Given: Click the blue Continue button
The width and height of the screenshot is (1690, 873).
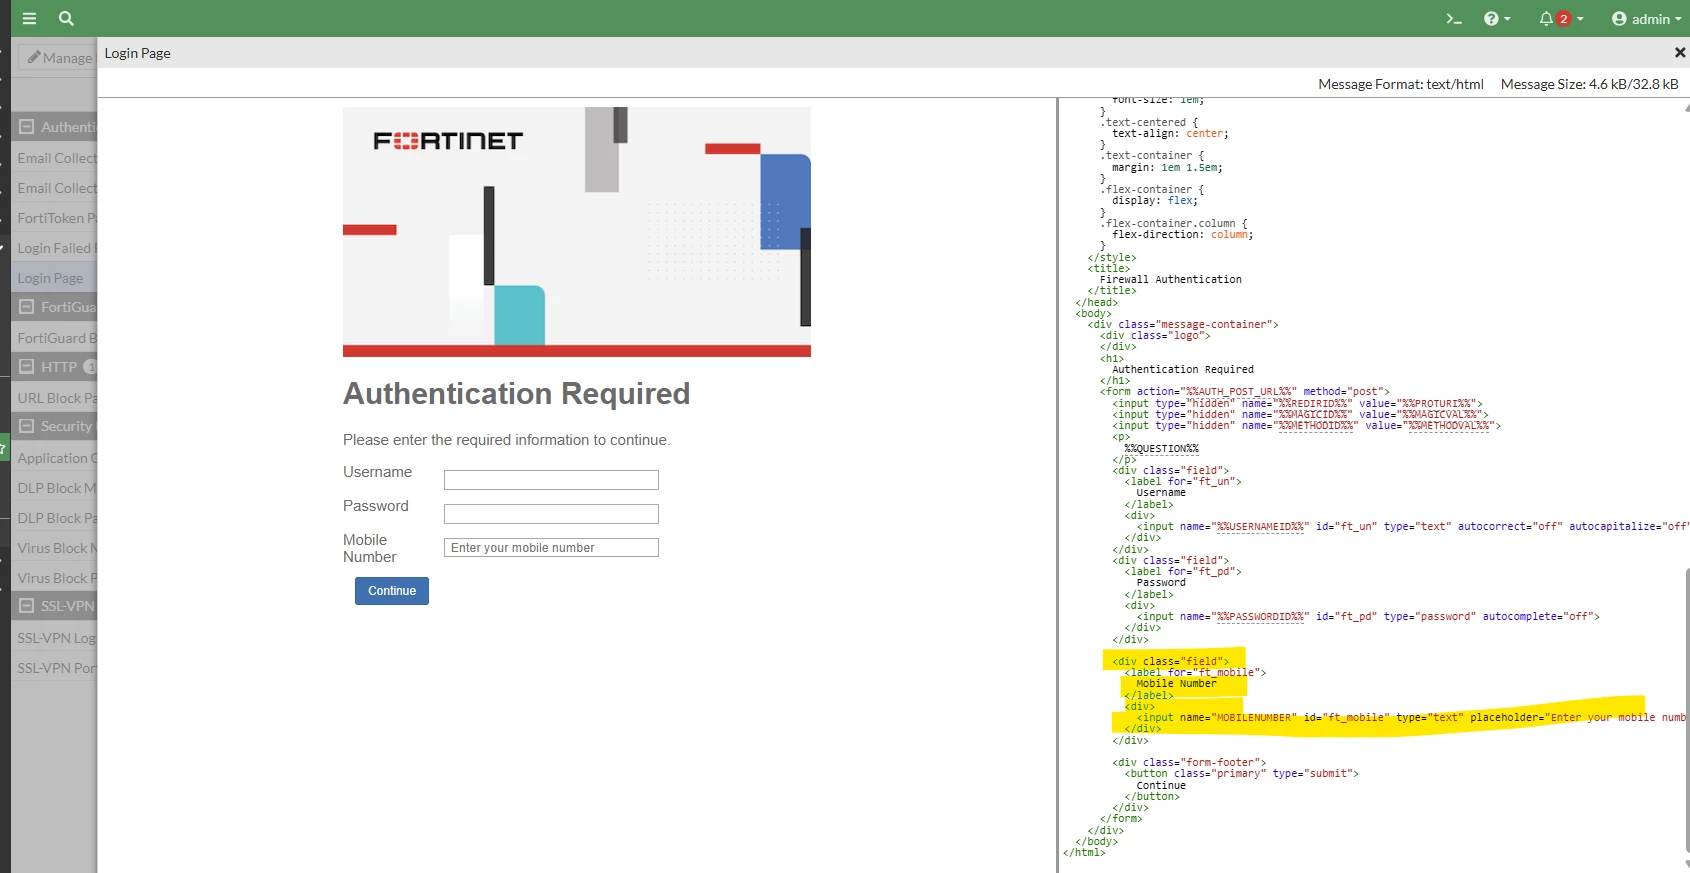Looking at the screenshot, I should point(392,591).
